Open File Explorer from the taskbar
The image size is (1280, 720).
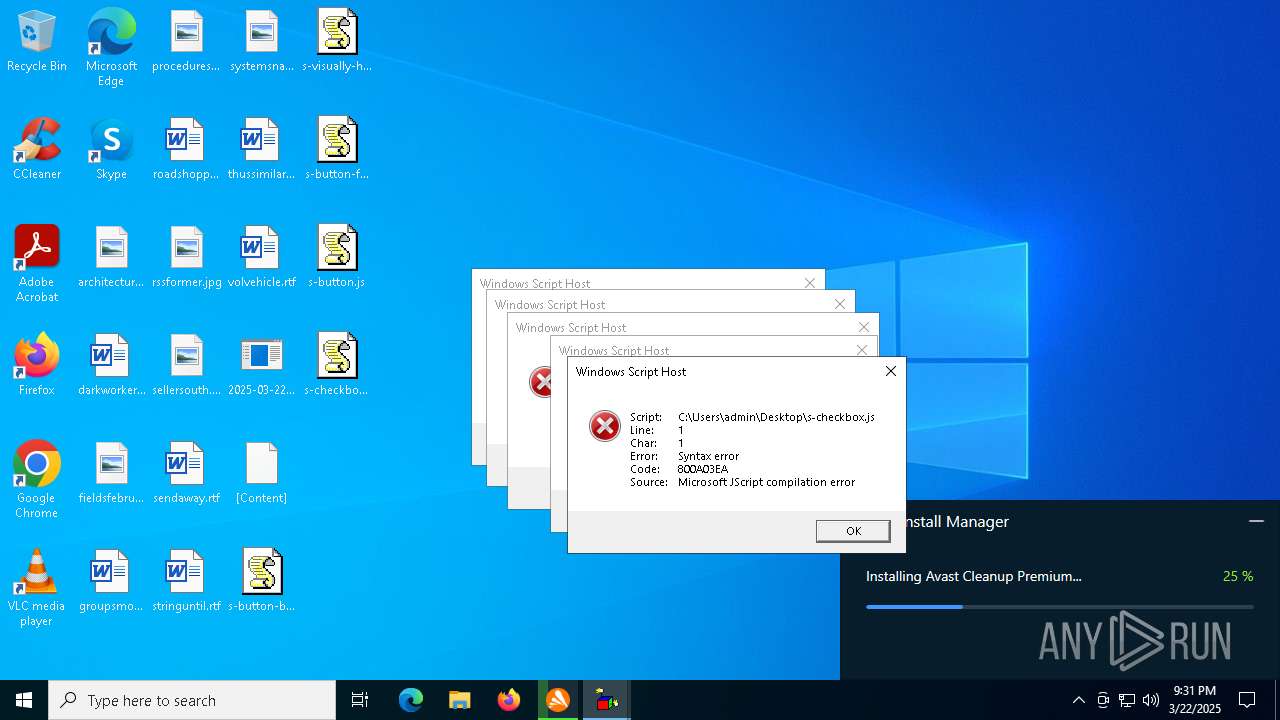(x=459, y=700)
